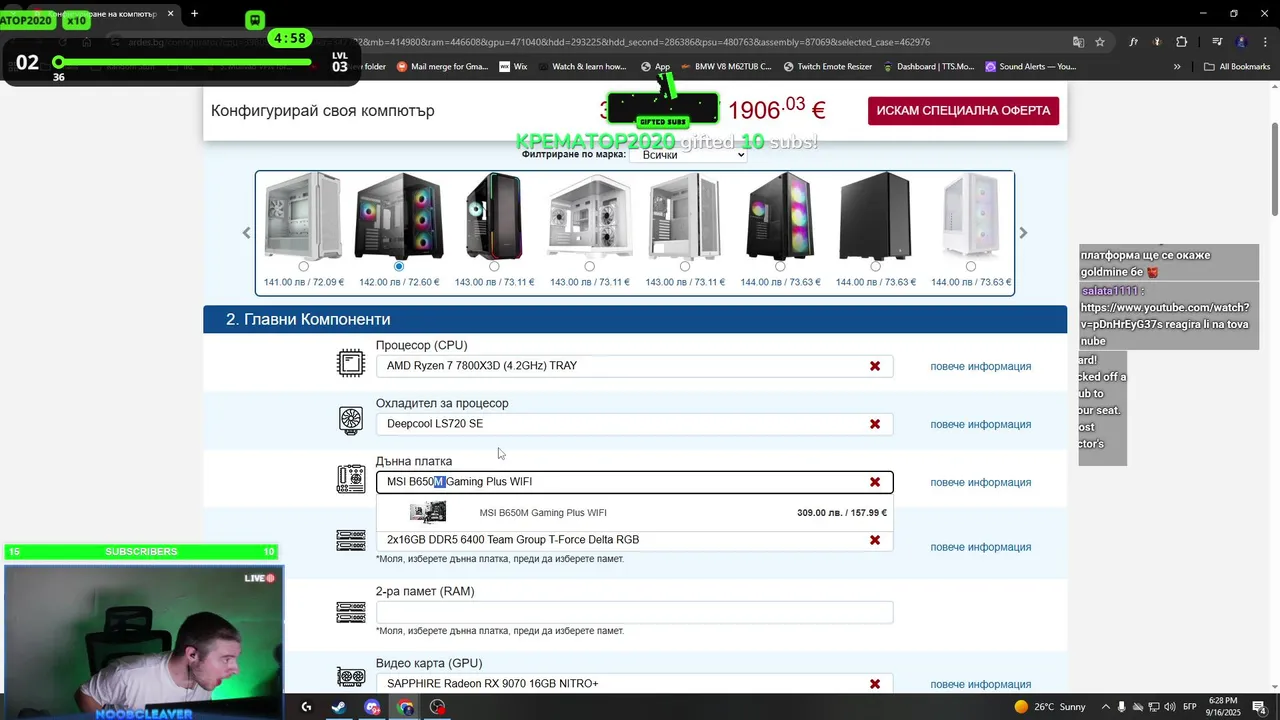
Task: Open a new browser tab with plus
Action: click(x=194, y=14)
